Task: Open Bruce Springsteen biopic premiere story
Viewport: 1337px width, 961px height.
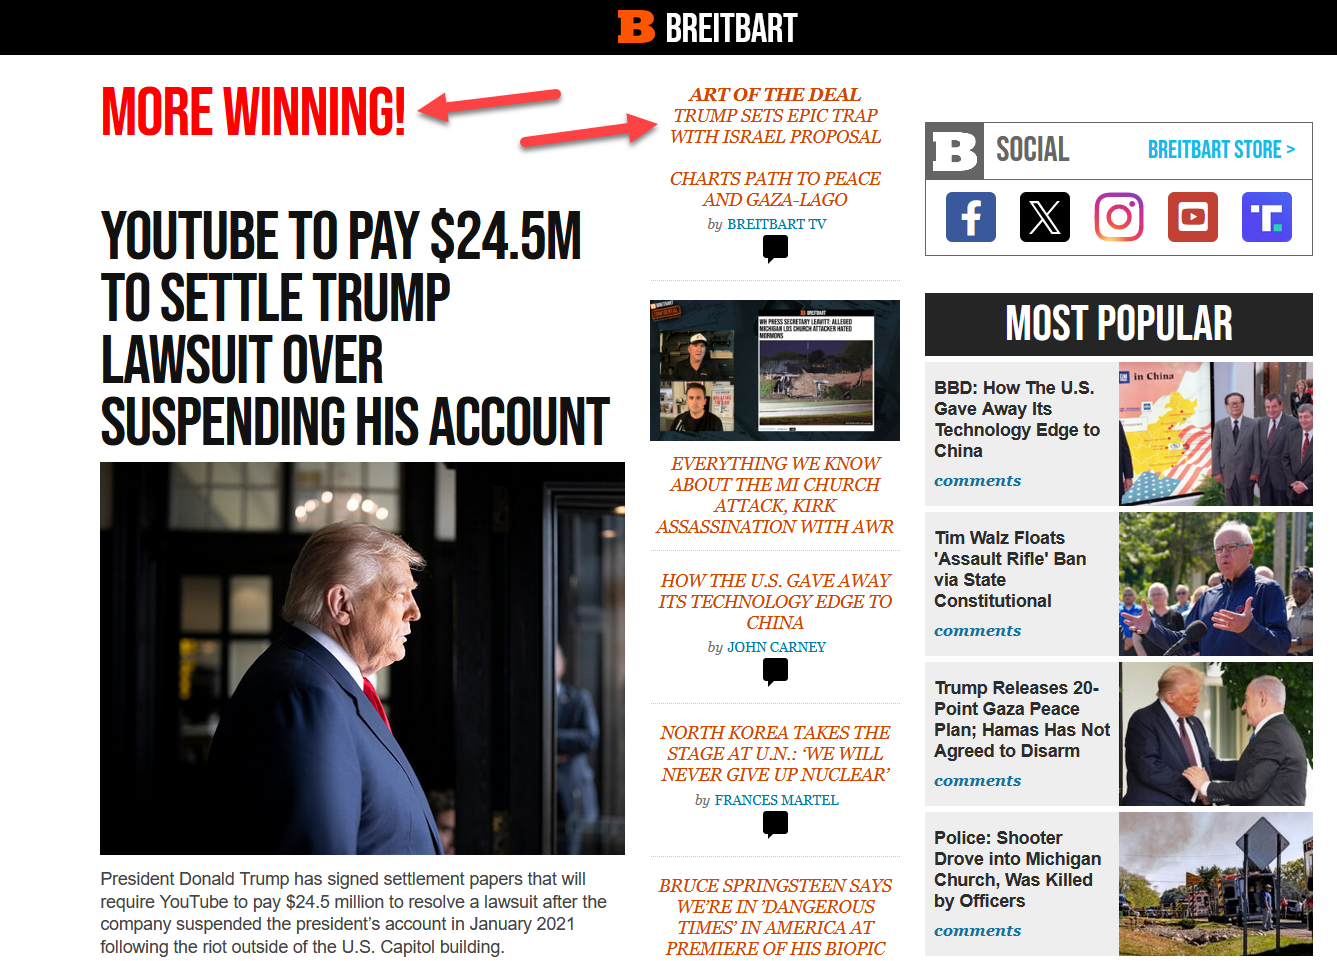Action: point(775,917)
